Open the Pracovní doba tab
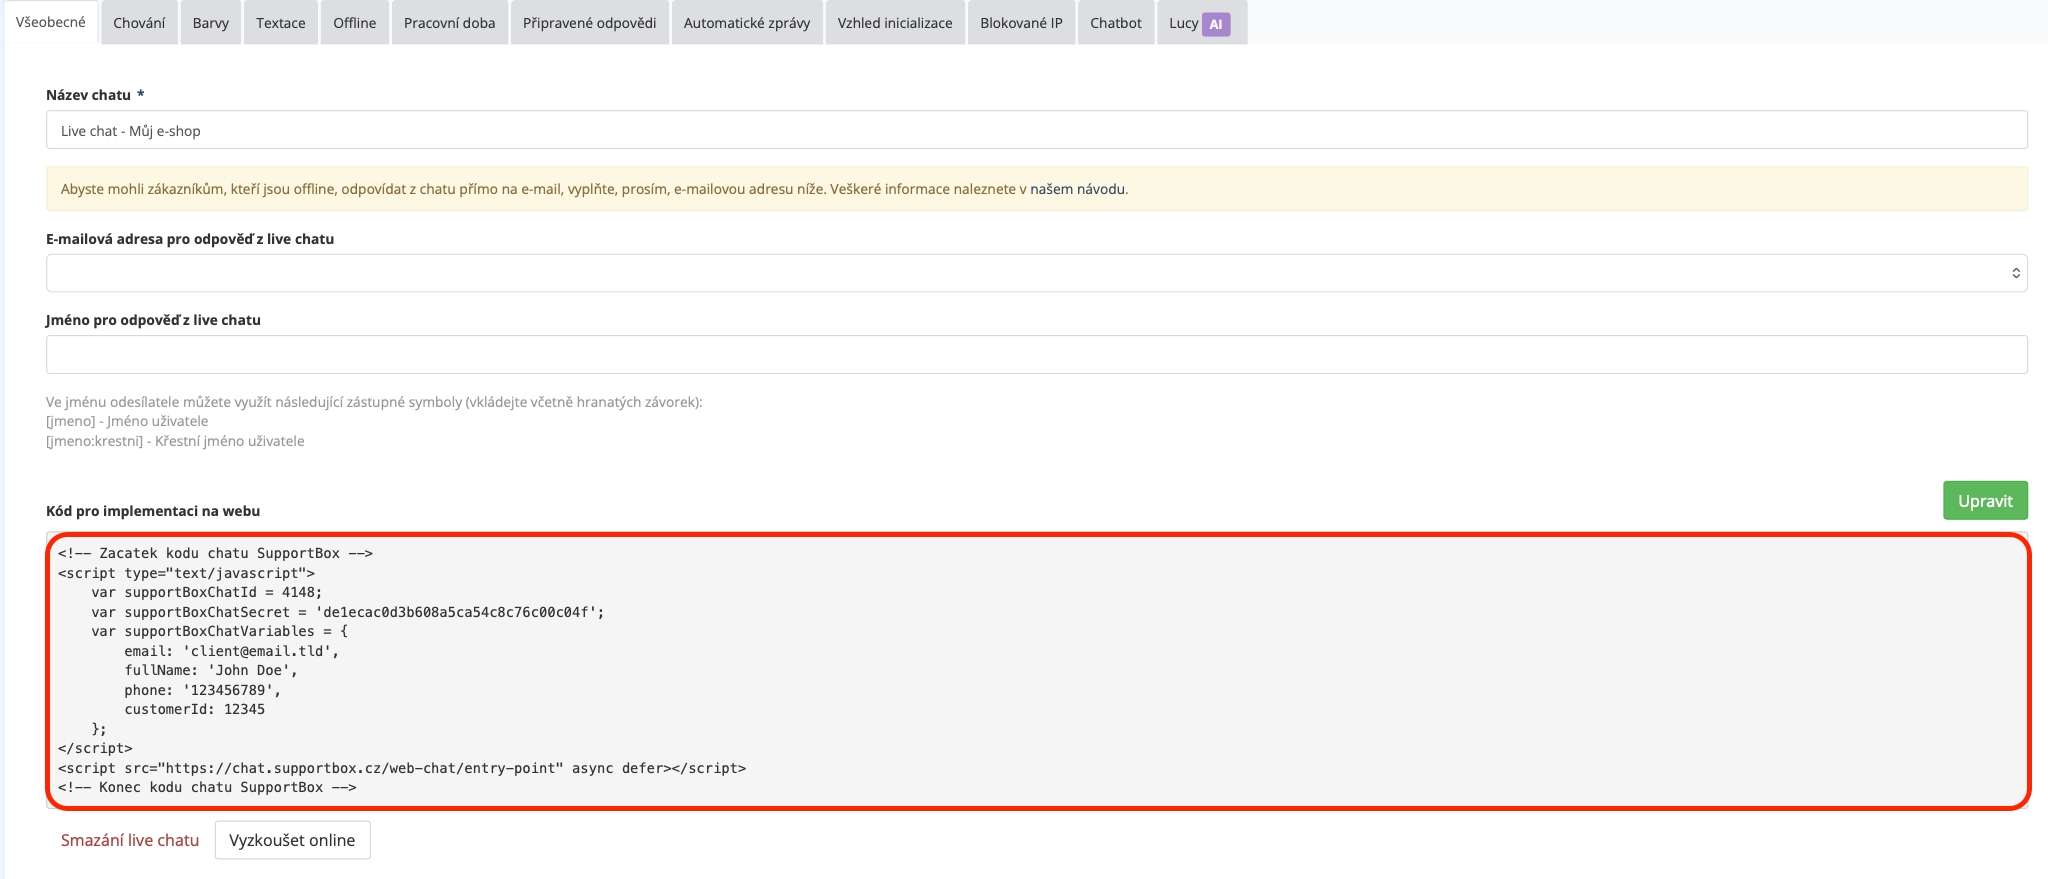This screenshot has width=2048, height=879. coord(450,23)
